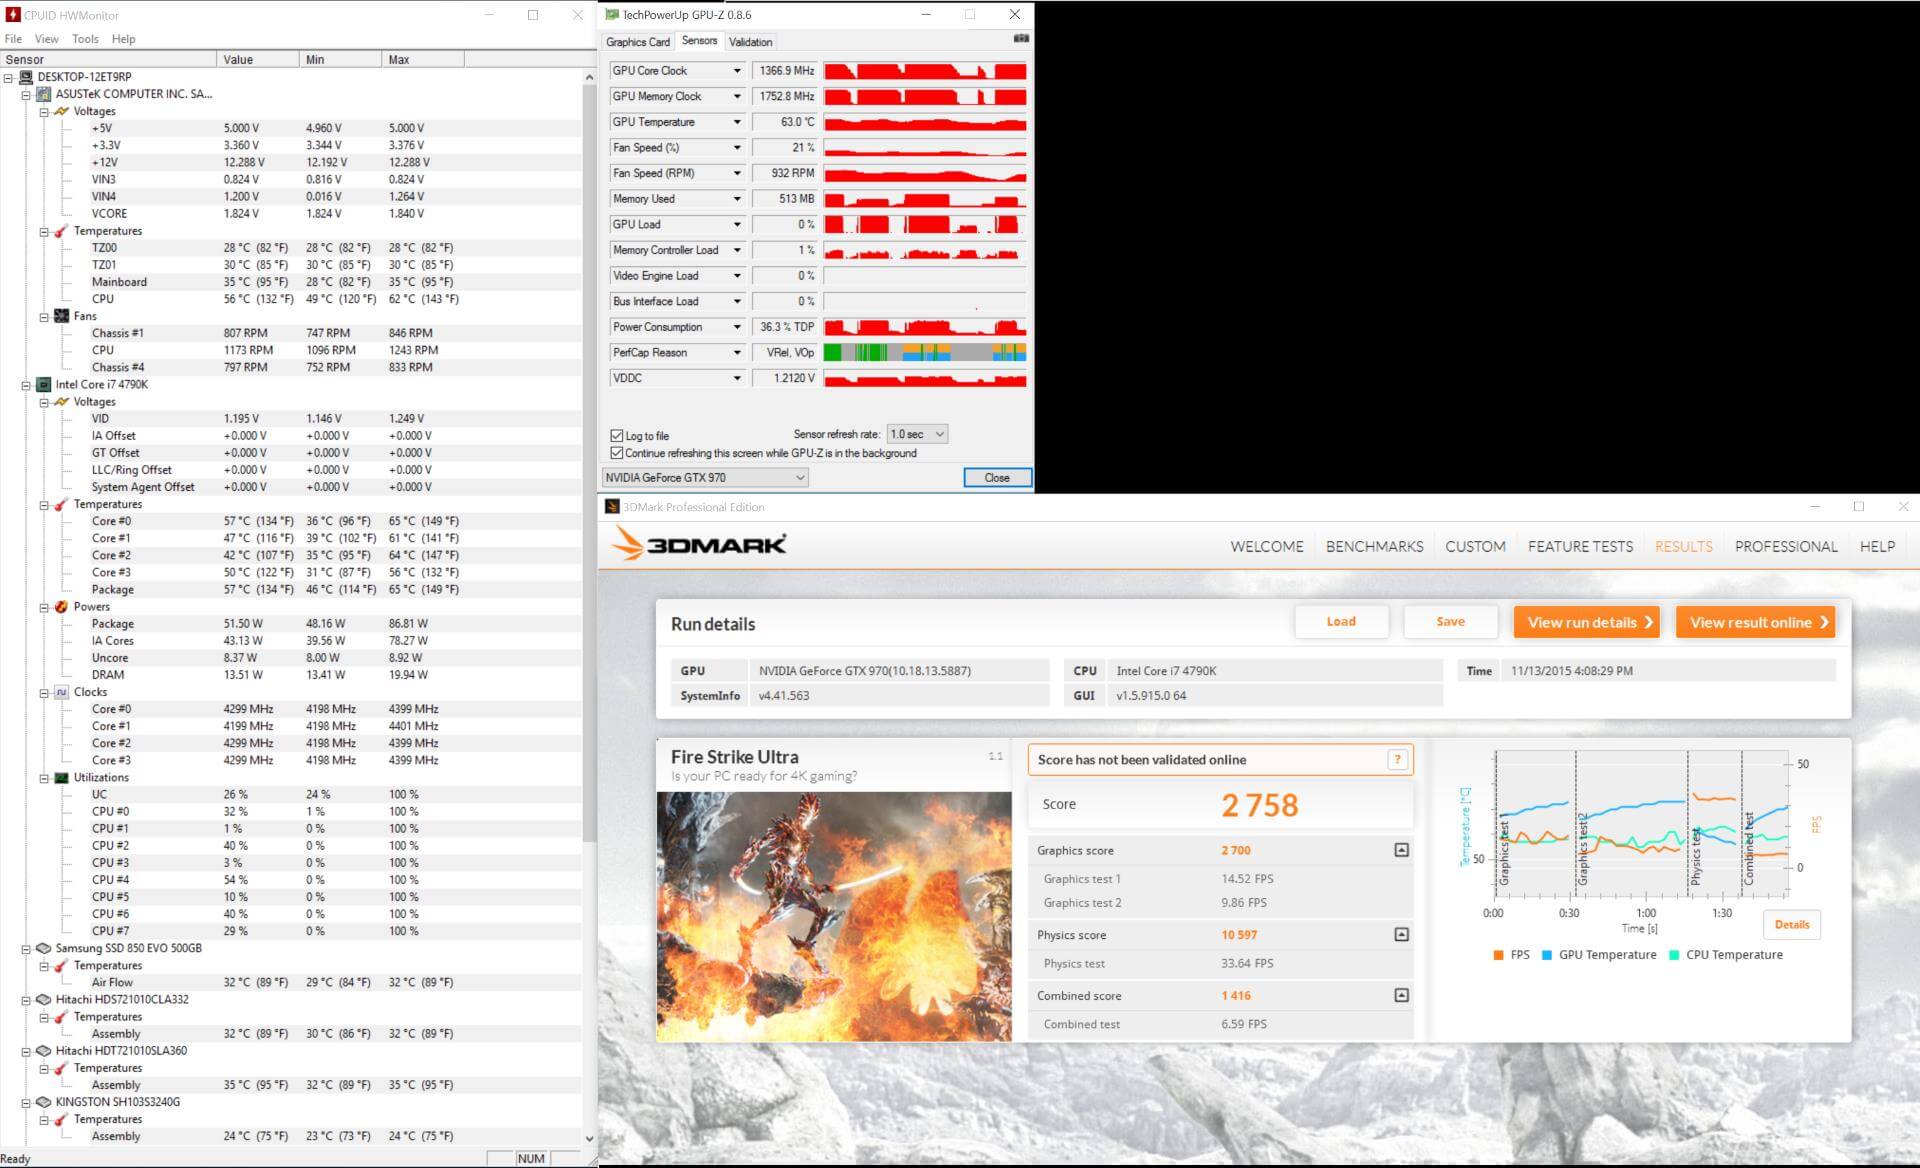Image resolution: width=1920 pixels, height=1168 pixels.
Task: Click the View run details button
Action: tap(1586, 622)
